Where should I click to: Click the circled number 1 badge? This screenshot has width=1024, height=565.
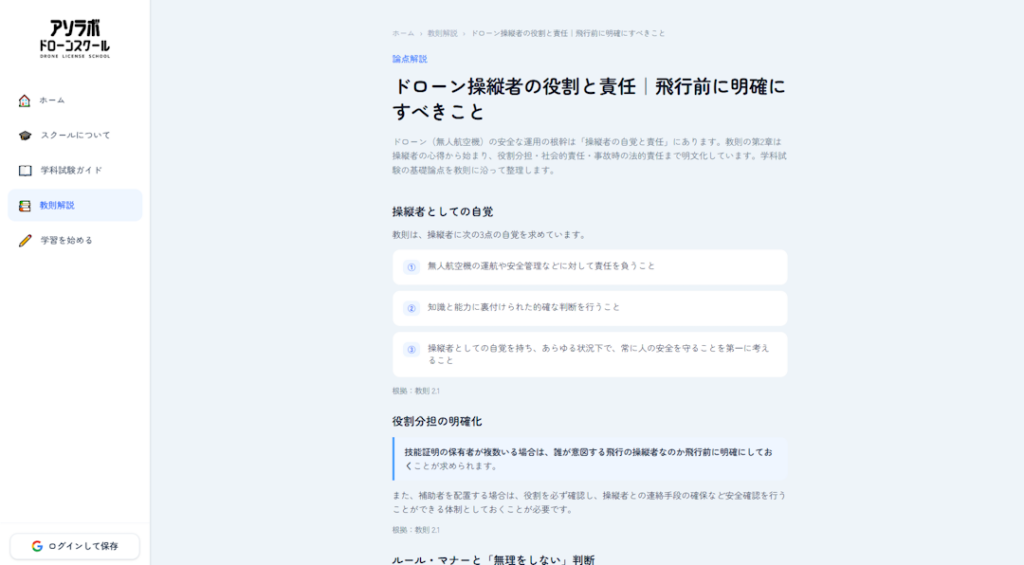coord(410,267)
